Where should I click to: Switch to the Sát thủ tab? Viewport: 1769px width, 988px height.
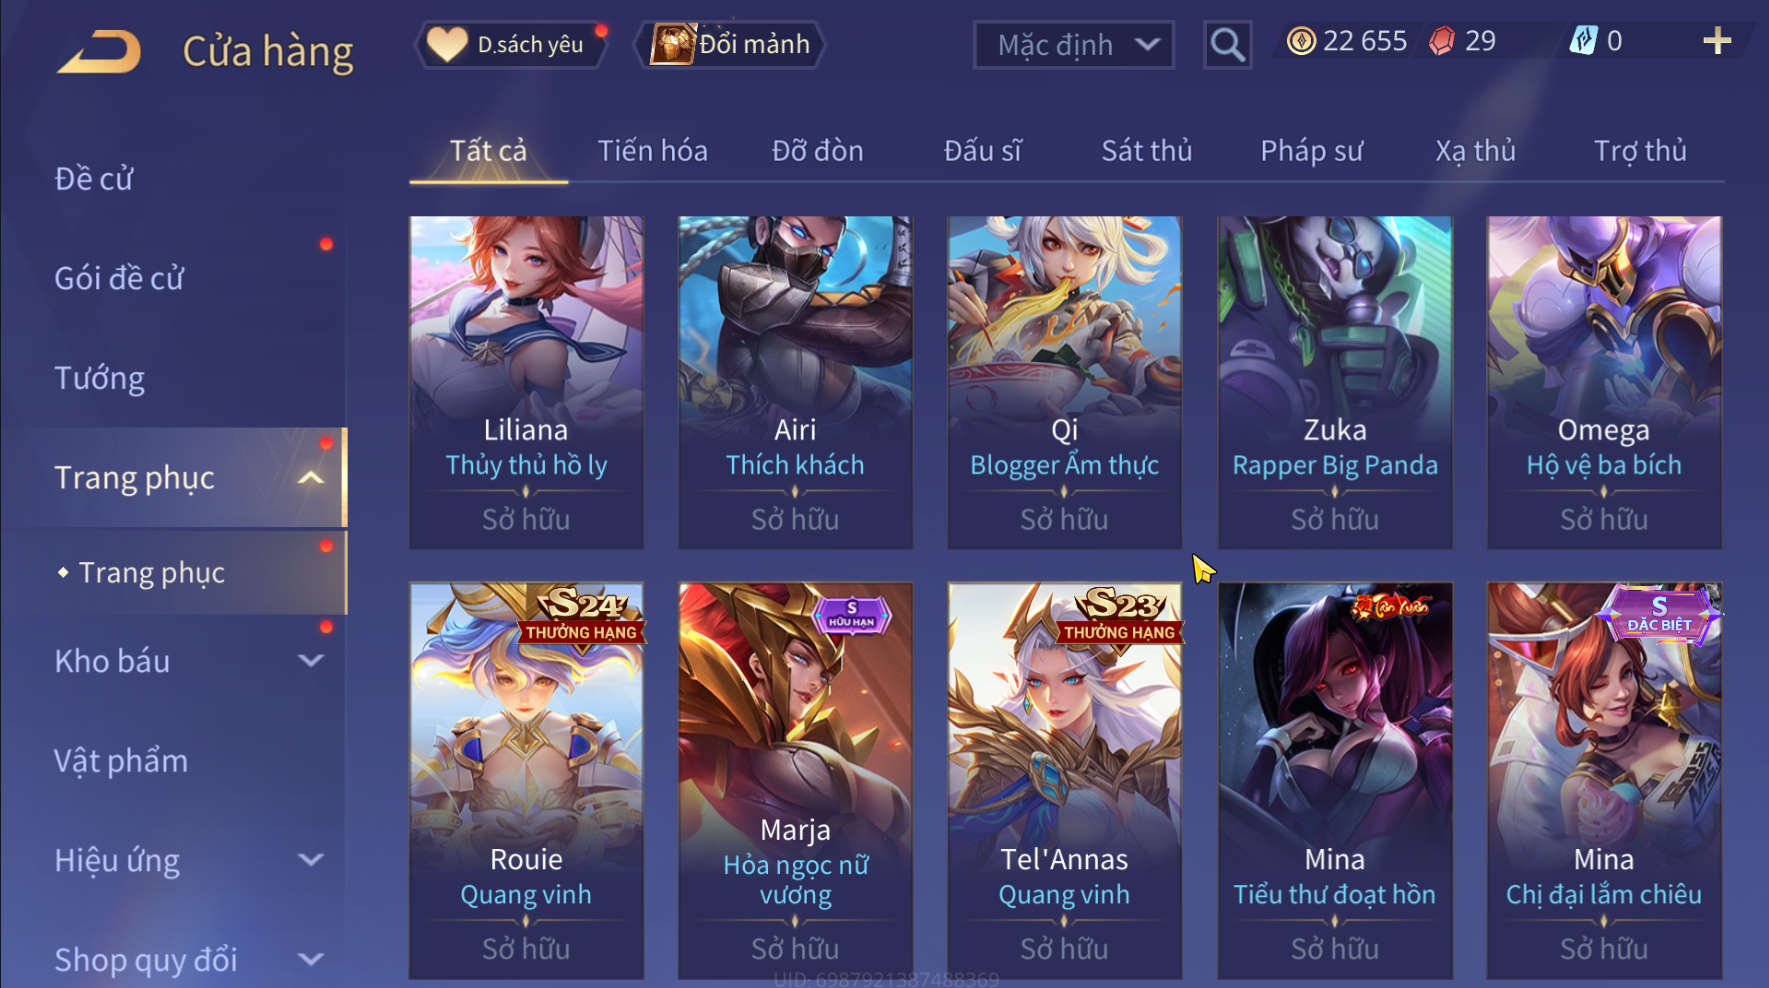pyautogui.click(x=1146, y=151)
